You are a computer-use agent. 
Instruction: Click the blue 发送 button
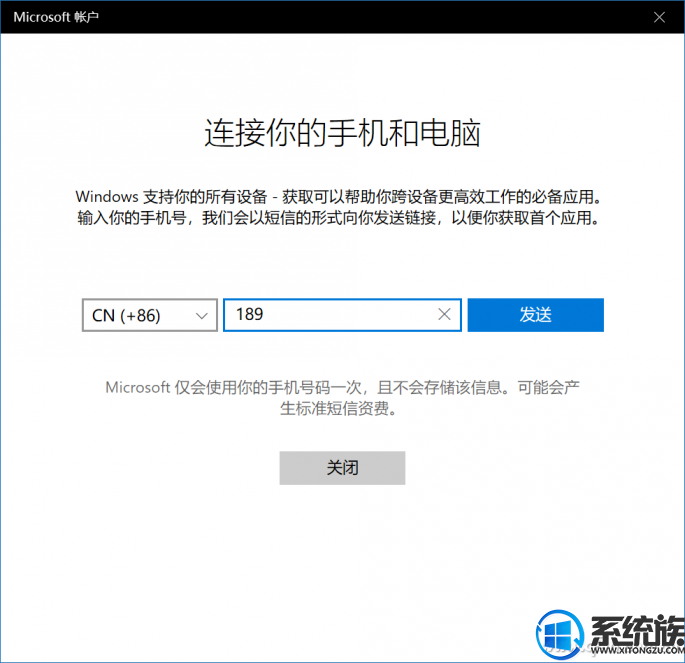[x=536, y=315]
